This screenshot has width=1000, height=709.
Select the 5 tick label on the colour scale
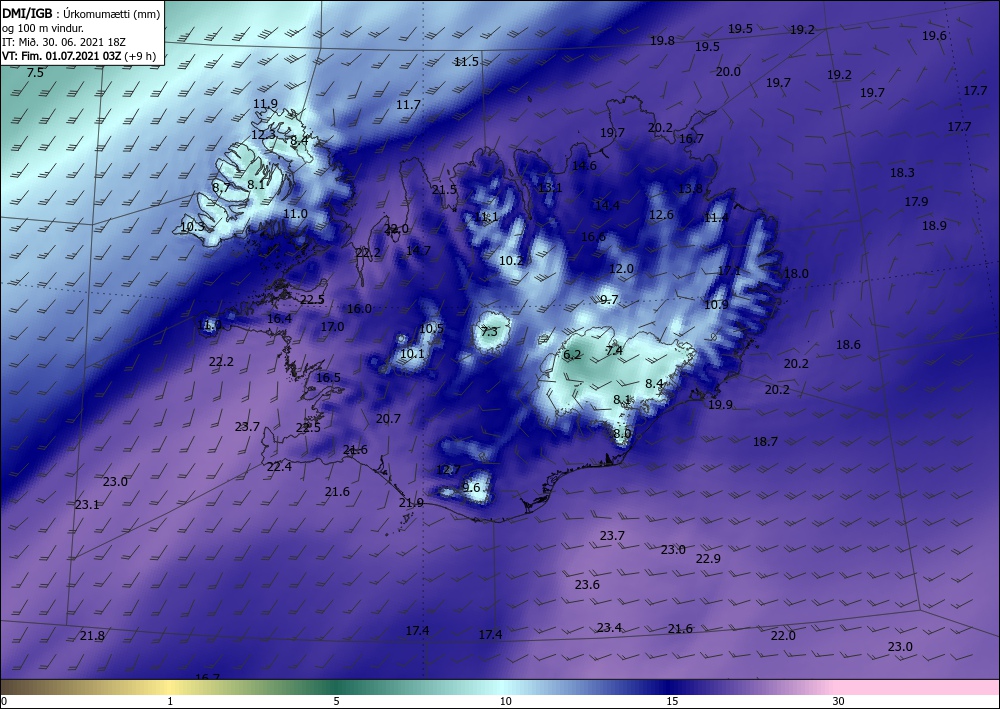[336, 701]
